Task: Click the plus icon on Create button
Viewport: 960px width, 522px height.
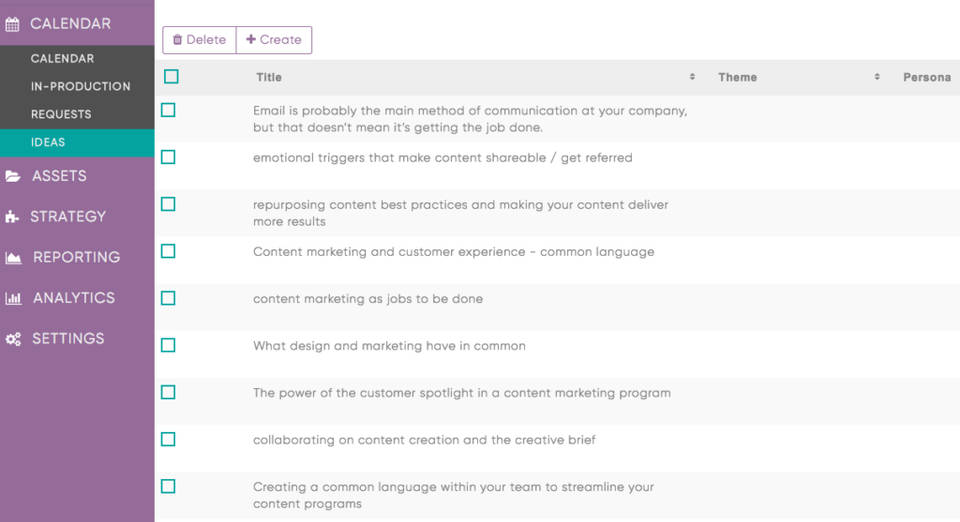Action: pyautogui.click(x=251, y=40)
